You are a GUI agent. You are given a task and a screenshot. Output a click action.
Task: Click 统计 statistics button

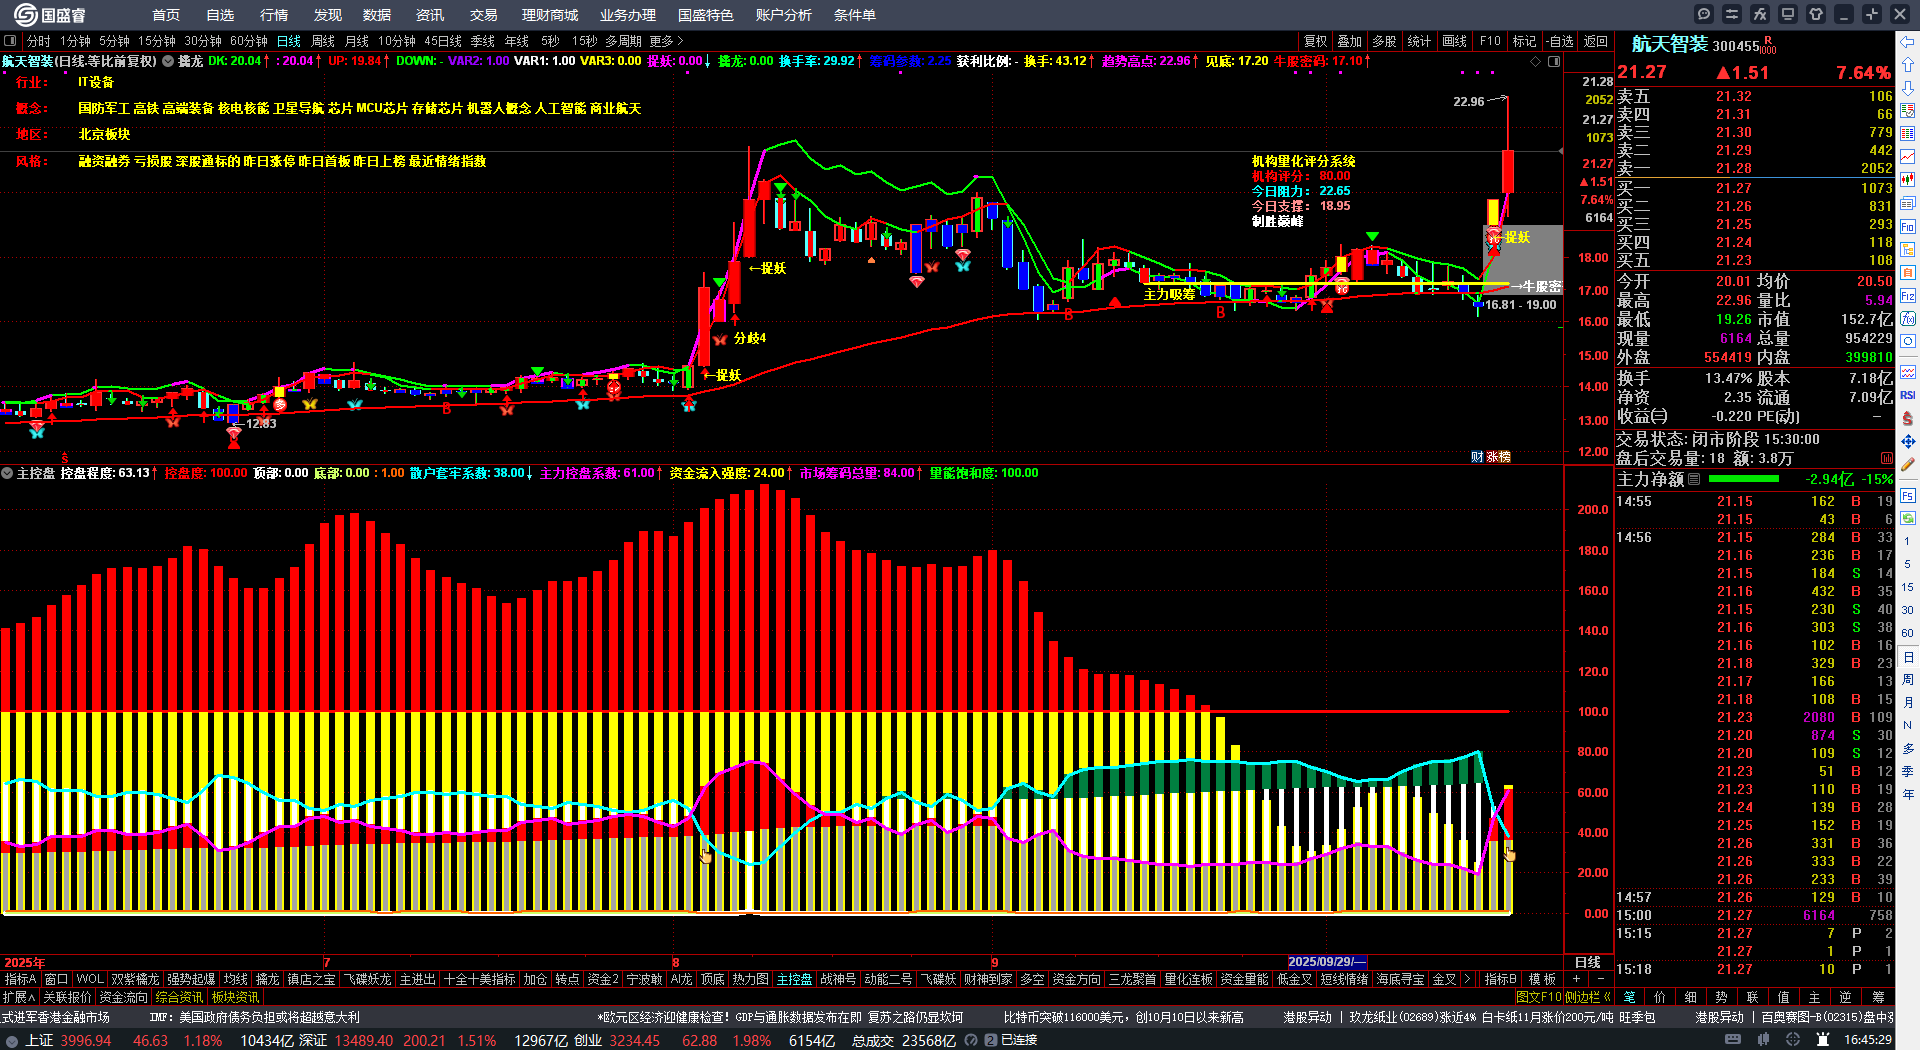click(x=1419, y=41)
